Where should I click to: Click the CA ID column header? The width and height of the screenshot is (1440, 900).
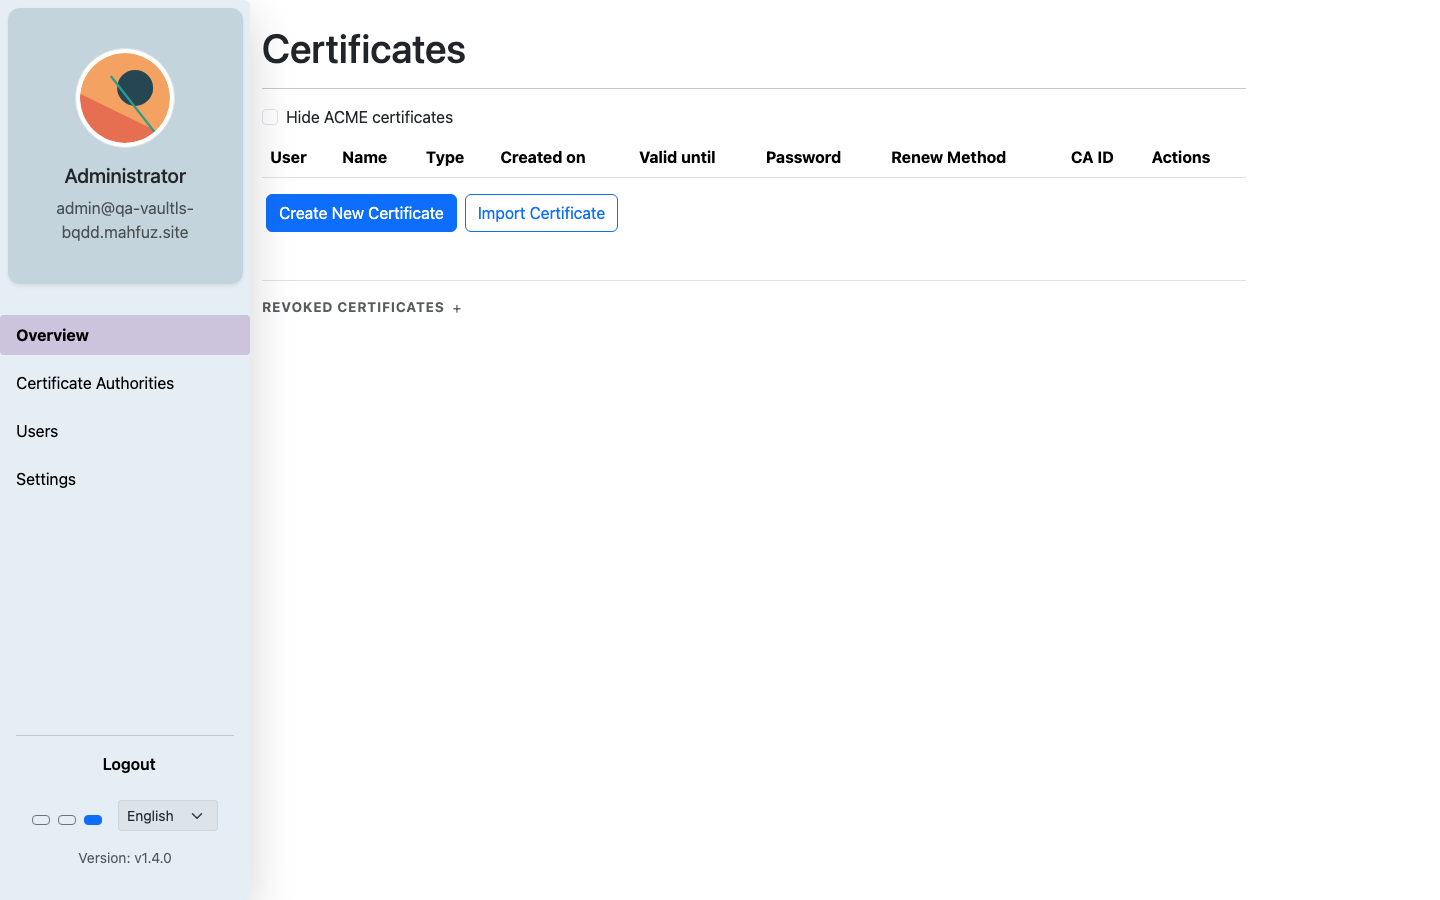coord(1092,157)
